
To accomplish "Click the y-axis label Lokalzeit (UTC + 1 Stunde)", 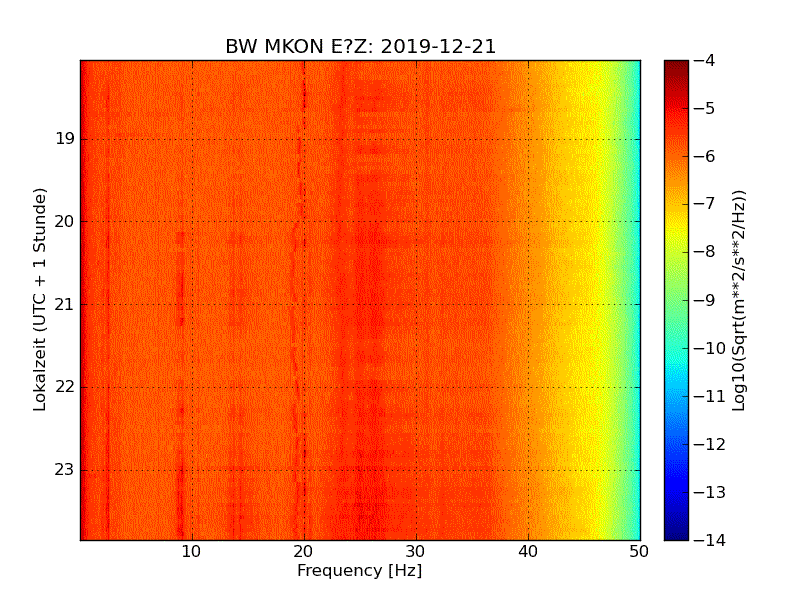I will pos(40,300).
